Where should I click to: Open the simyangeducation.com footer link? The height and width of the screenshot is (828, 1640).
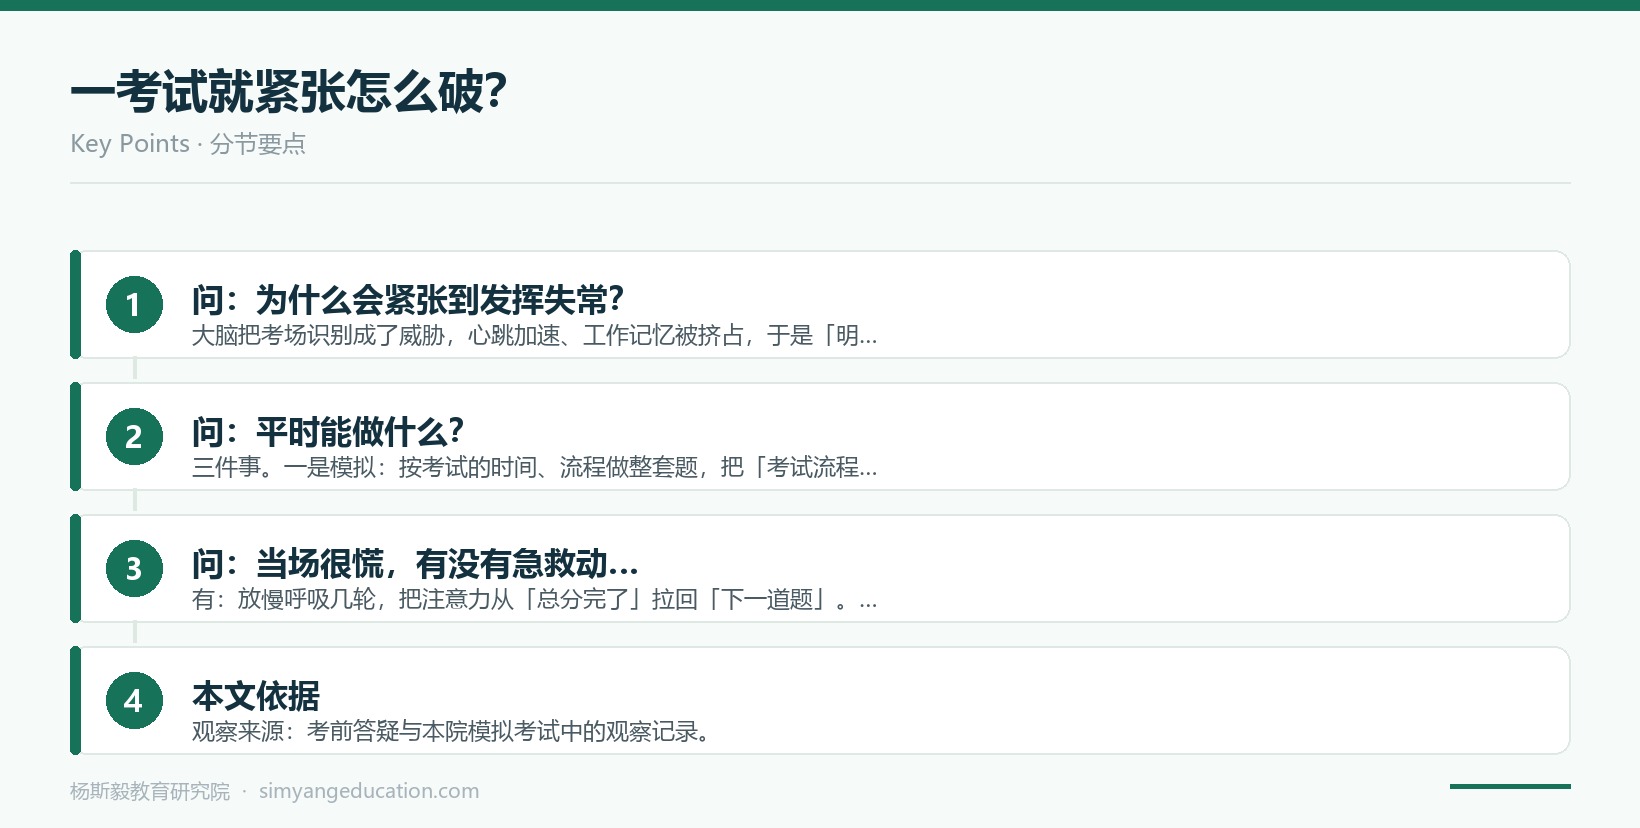coord(369,791)
